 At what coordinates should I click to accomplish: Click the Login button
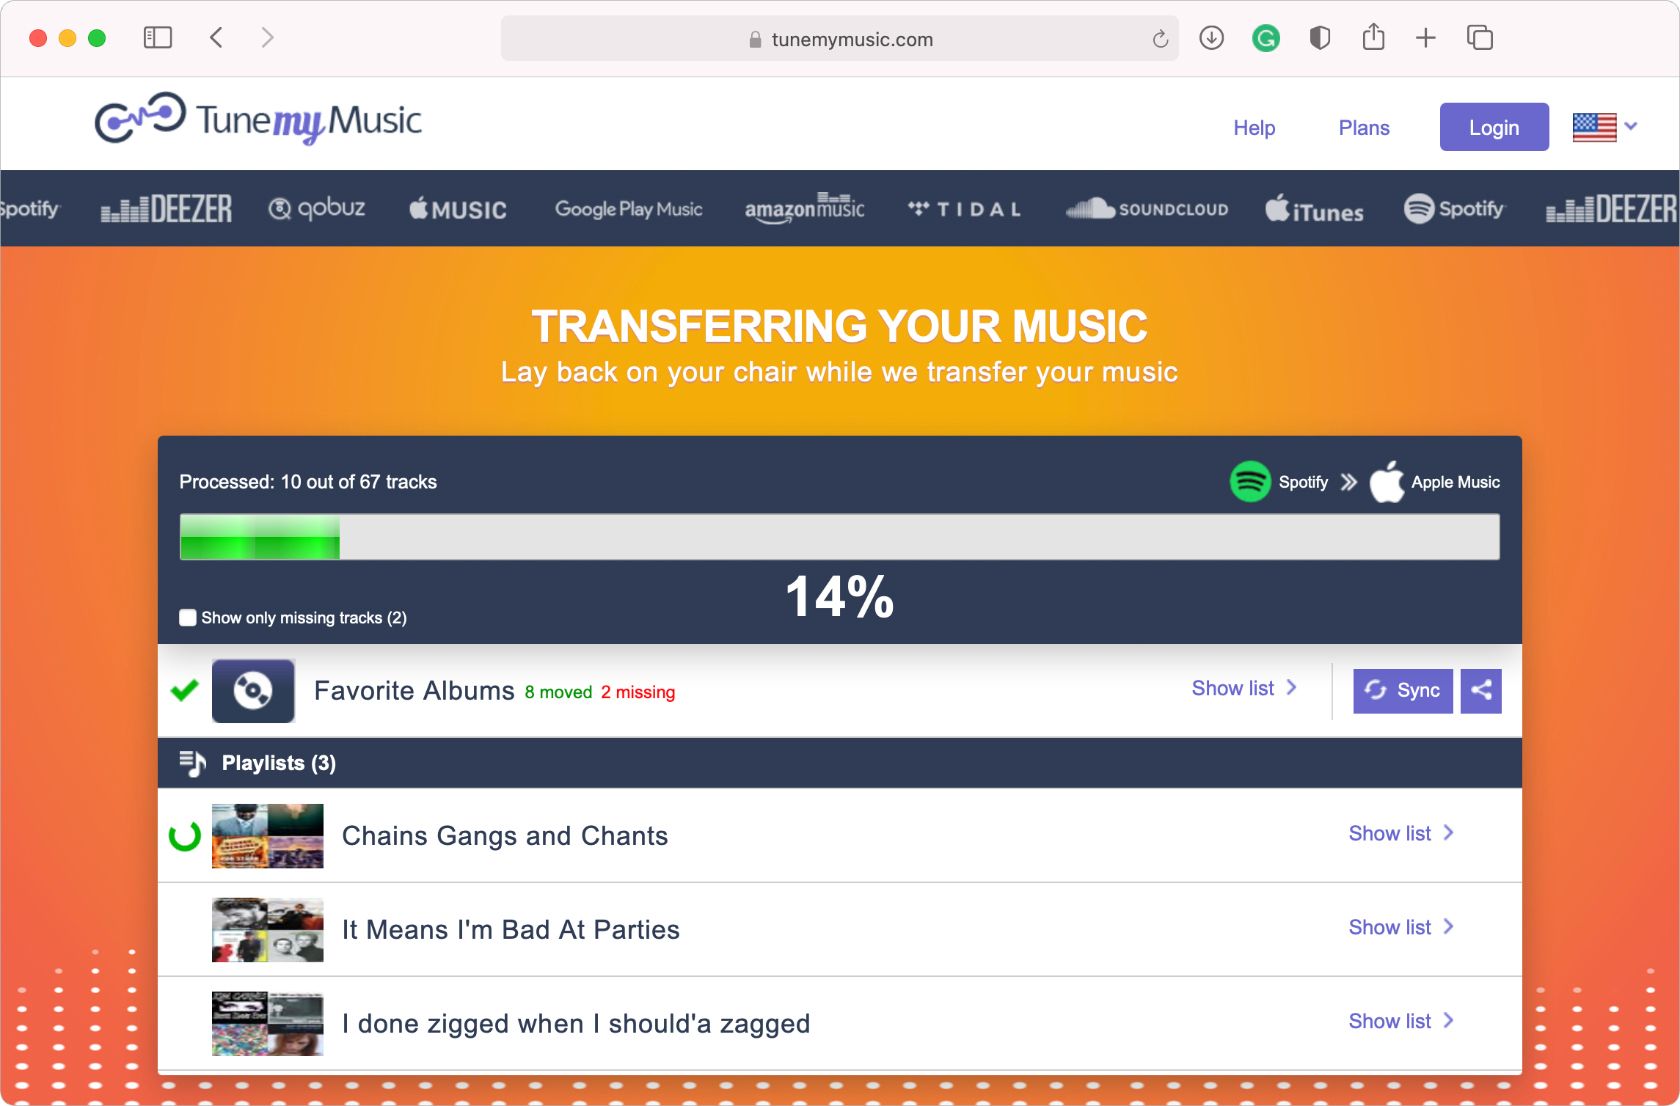pyautogui.click(x=1494, y=127)
